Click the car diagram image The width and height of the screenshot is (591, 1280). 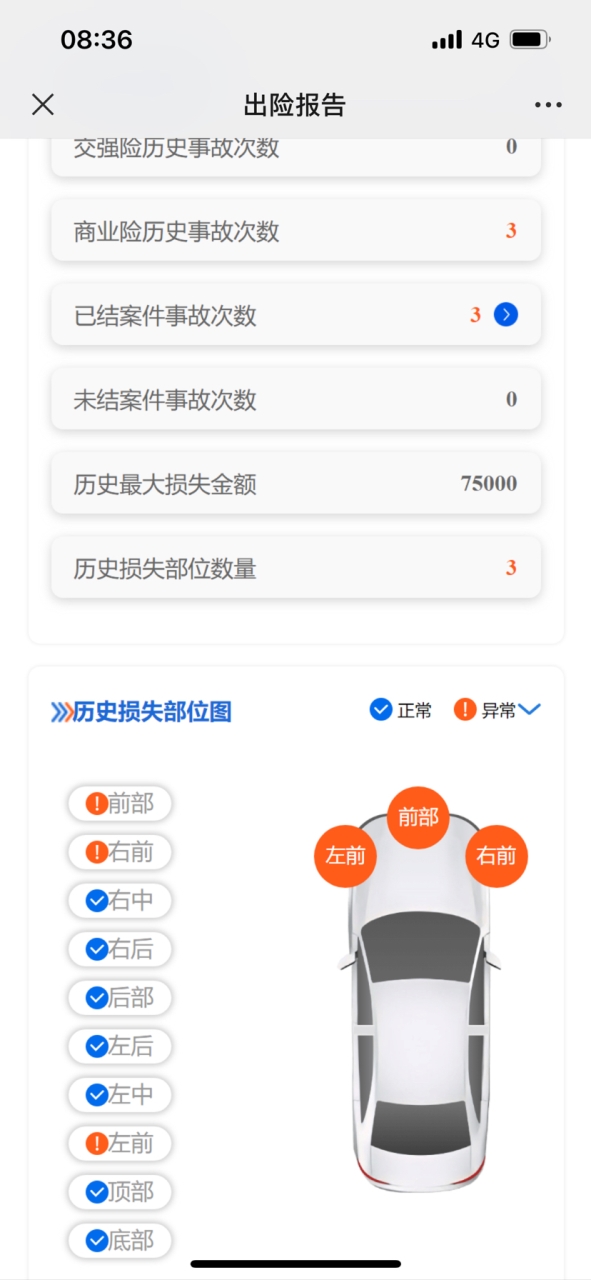[x=420, y=1000]
